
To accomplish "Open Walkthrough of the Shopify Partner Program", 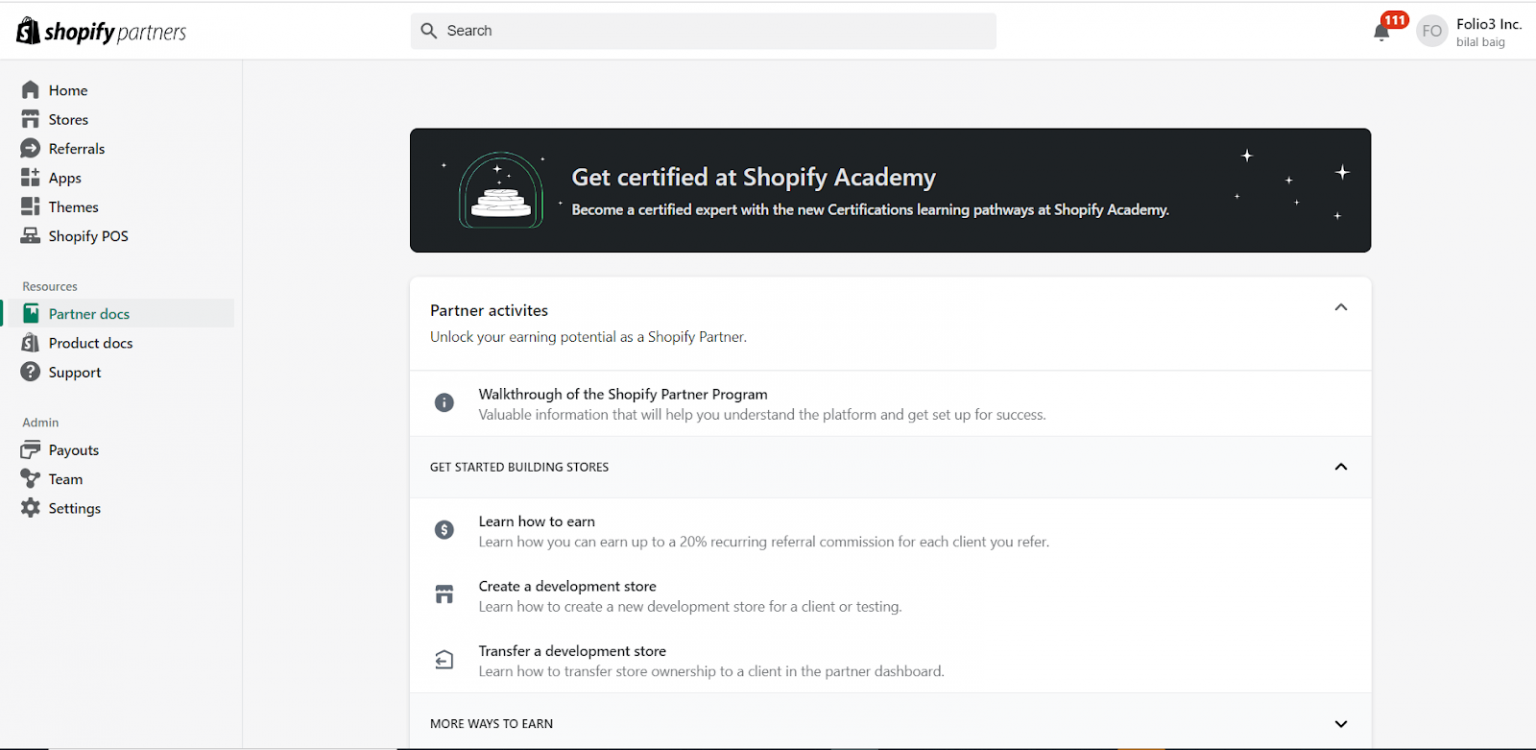I will point(623,394).
